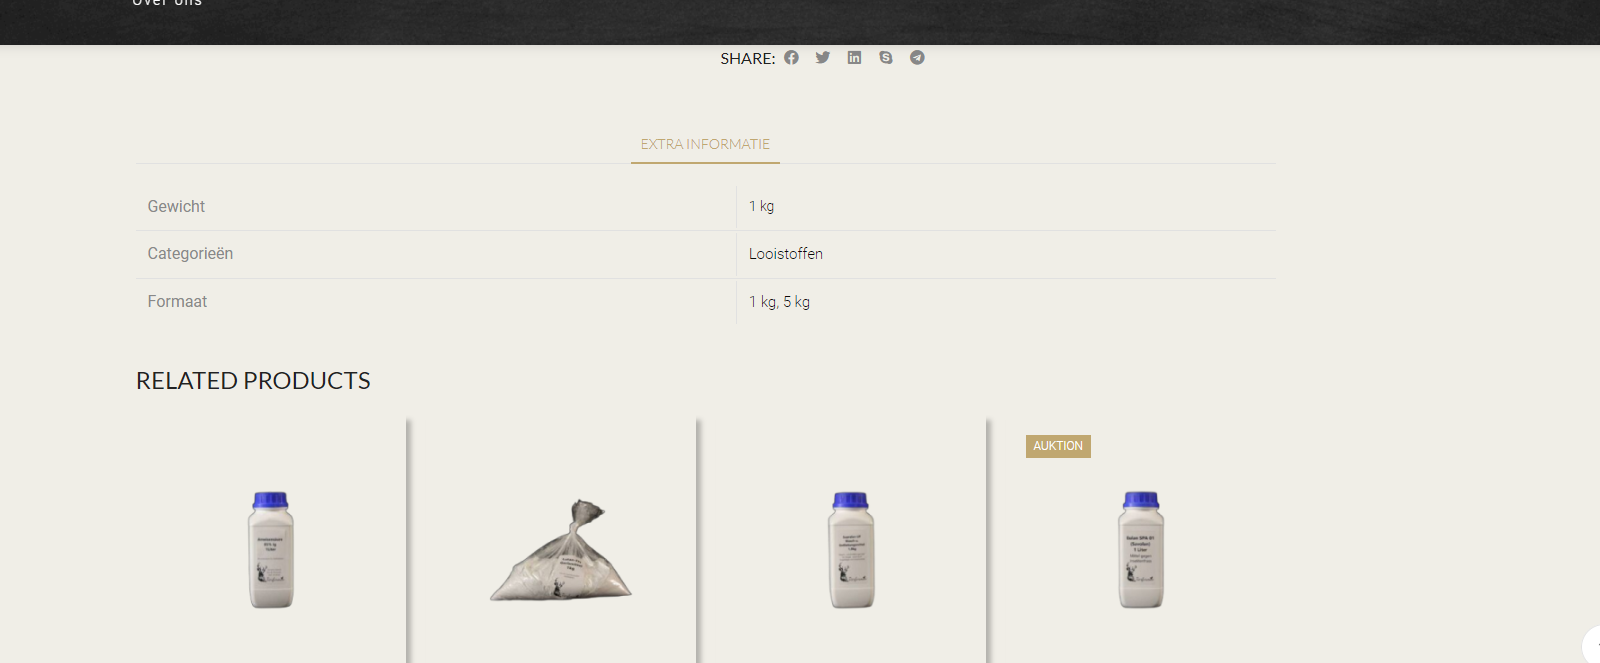The width and height of the screenshot is (1600, 663).
Task: Open the Extra Informatie tab
Action: coord(705,144)
